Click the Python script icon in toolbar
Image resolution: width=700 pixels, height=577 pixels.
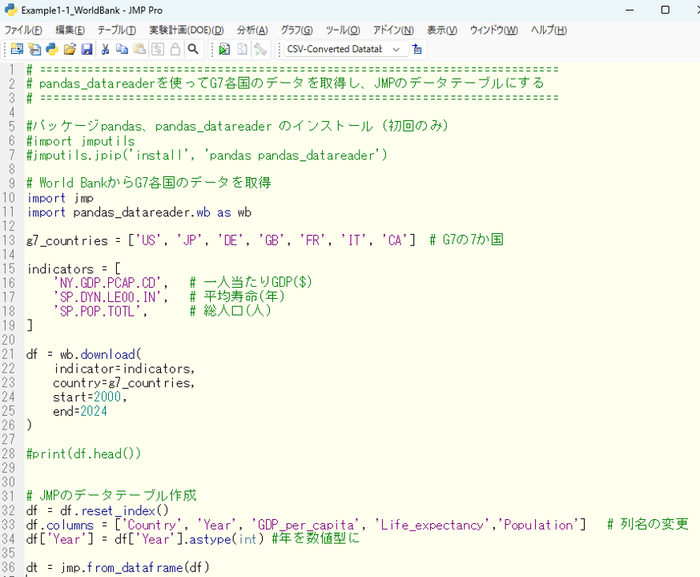pos(52,49)
